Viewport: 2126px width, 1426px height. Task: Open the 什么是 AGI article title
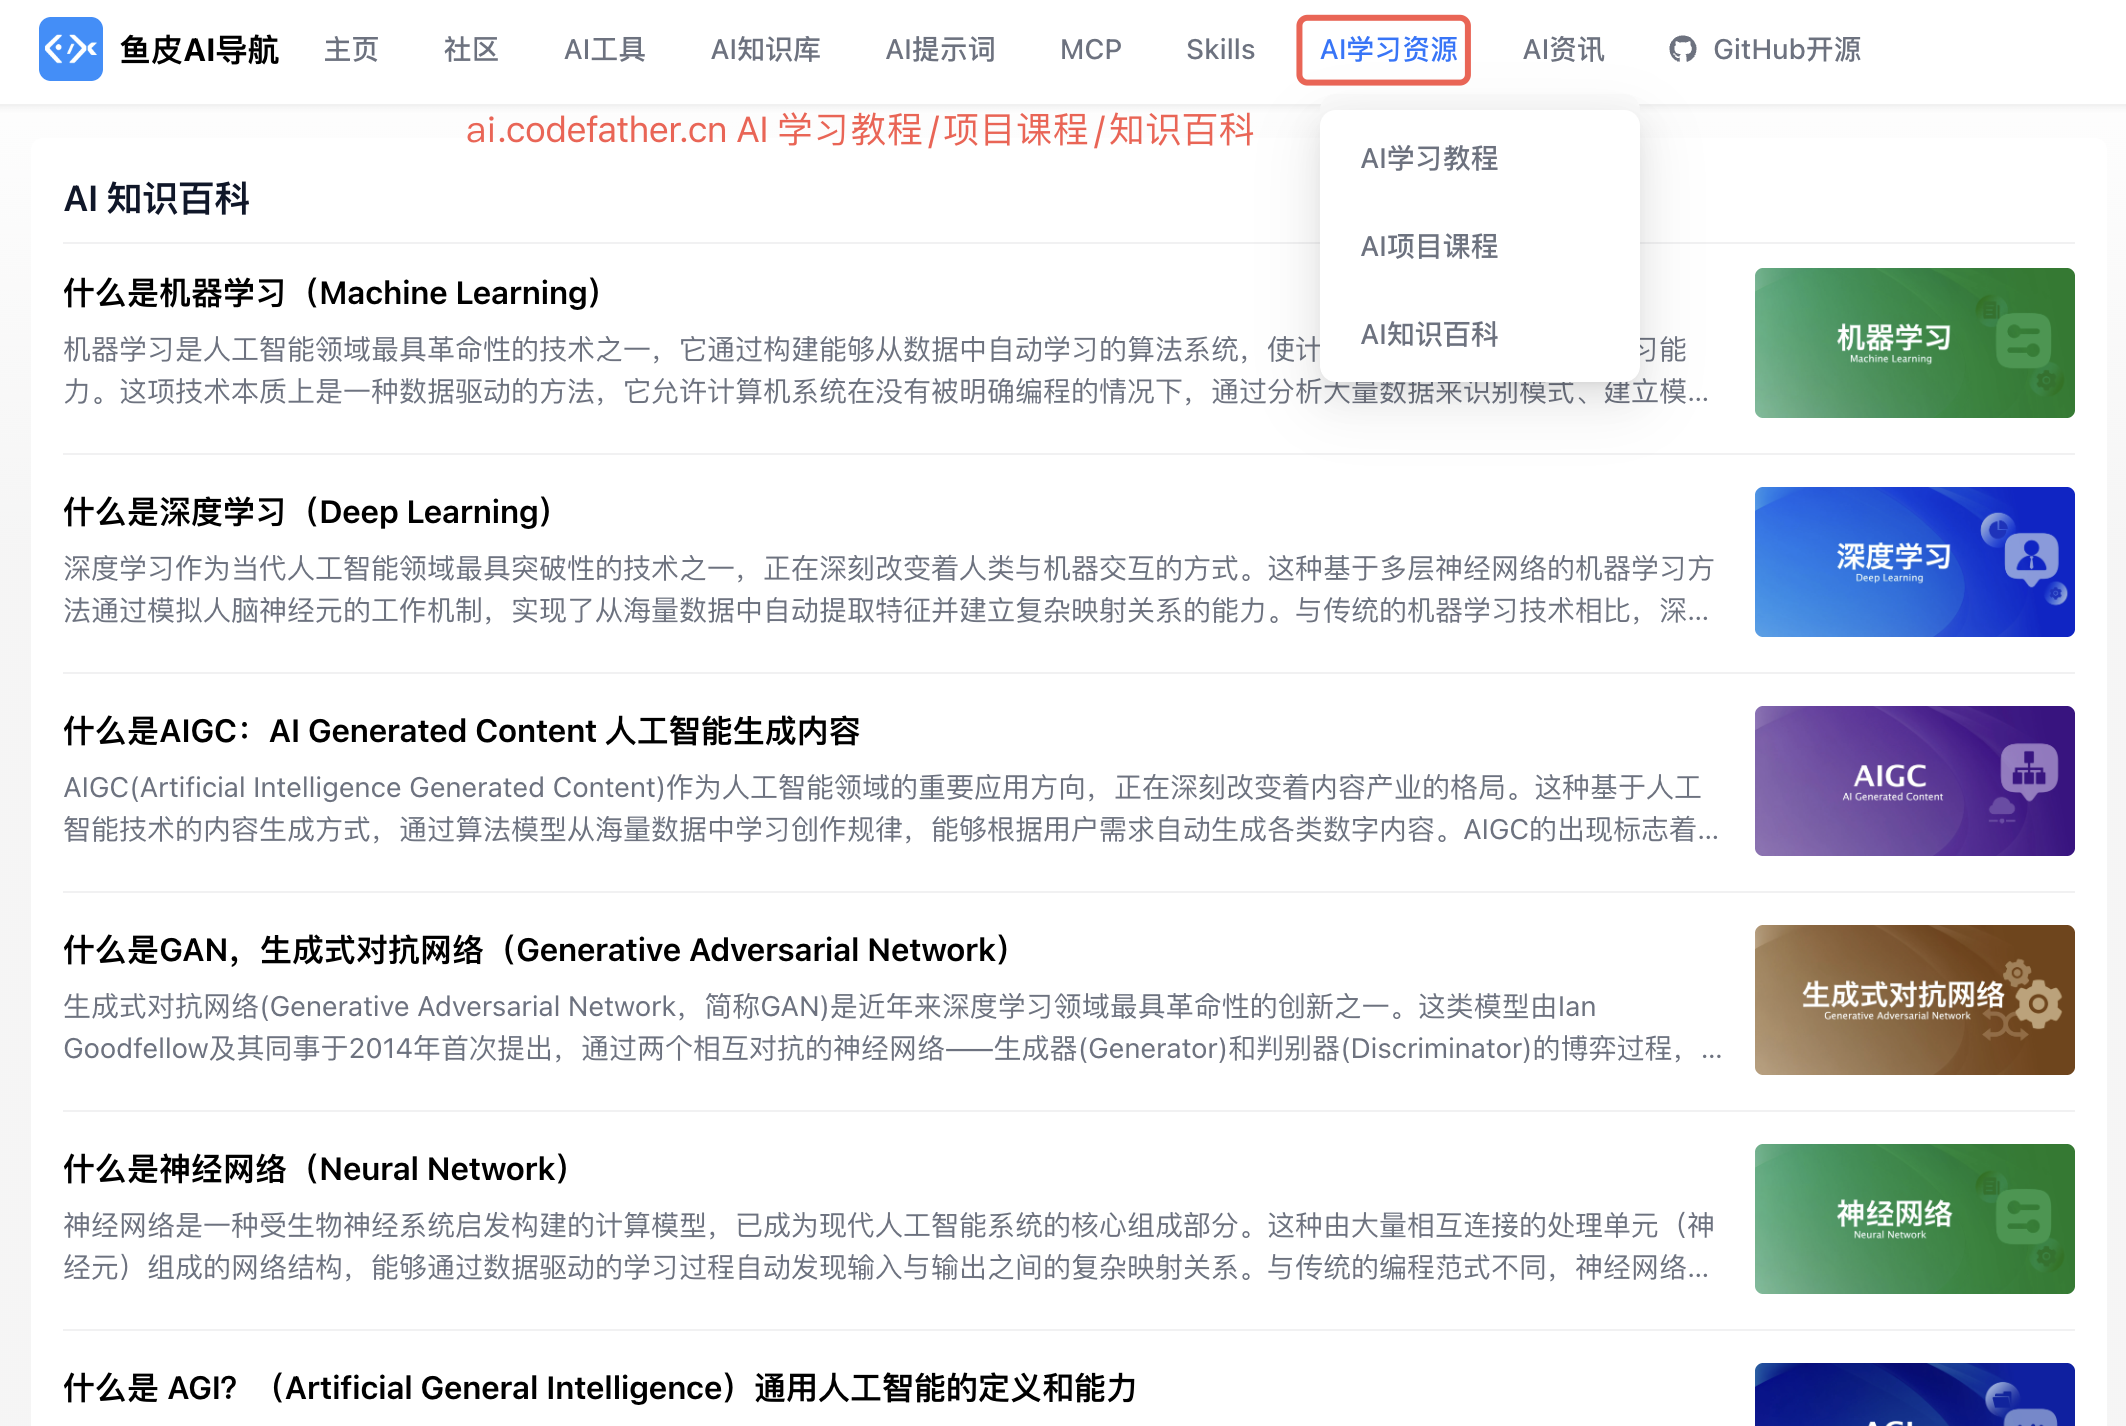click(600, 1388)
